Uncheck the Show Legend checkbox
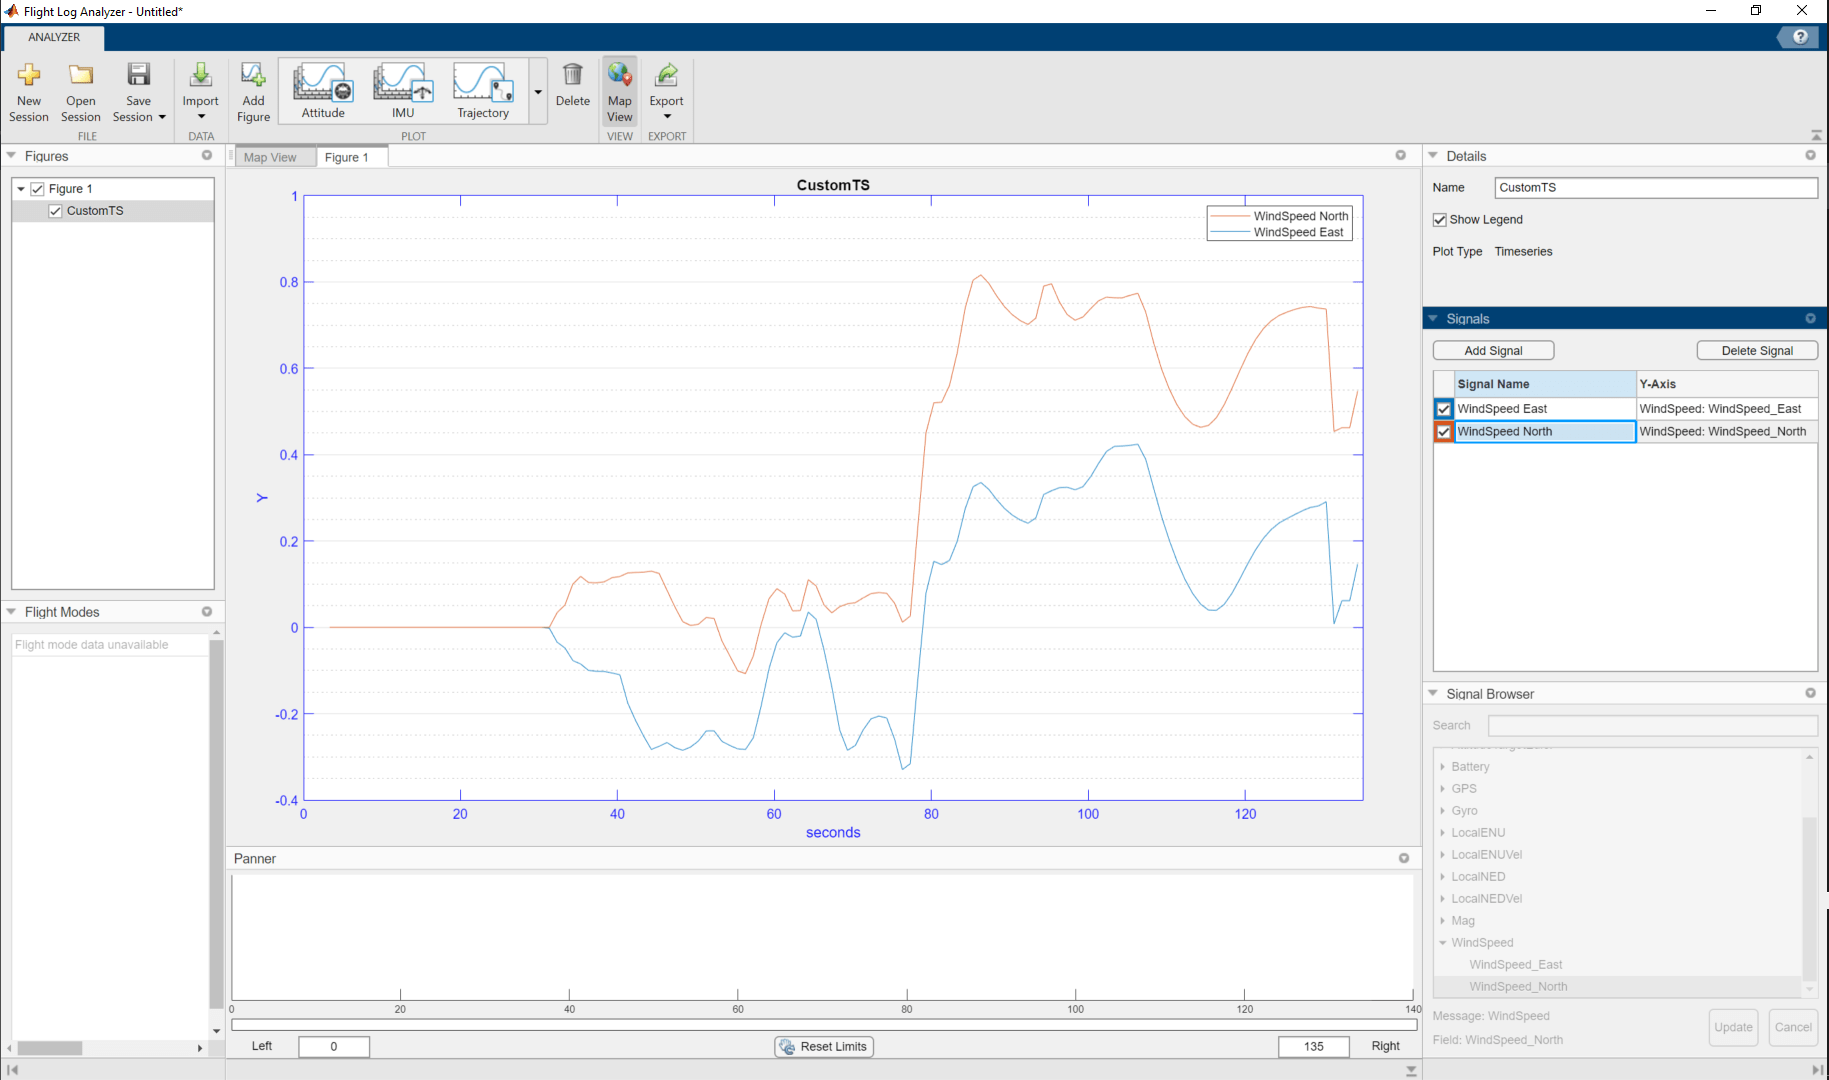Image resolution: width=1829 pixels, height=1080 pixels. (x=1440, y=220)
